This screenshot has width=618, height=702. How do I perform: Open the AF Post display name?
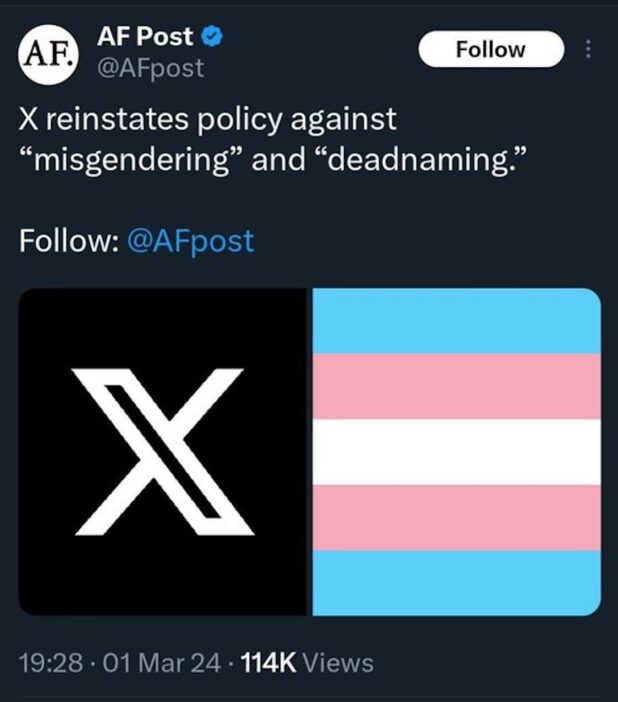coord(145,36)
